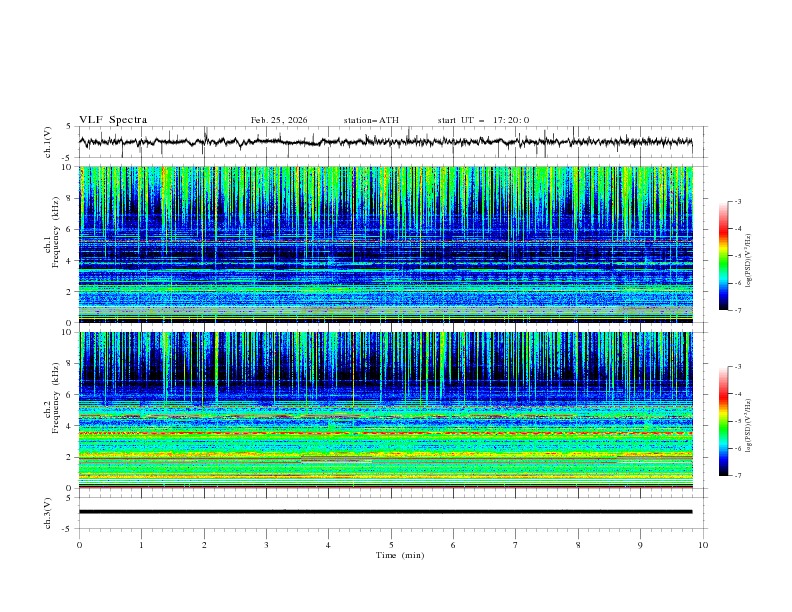Click the "station=ATH" label
792x612 pixels.
[x=371, y=120]
